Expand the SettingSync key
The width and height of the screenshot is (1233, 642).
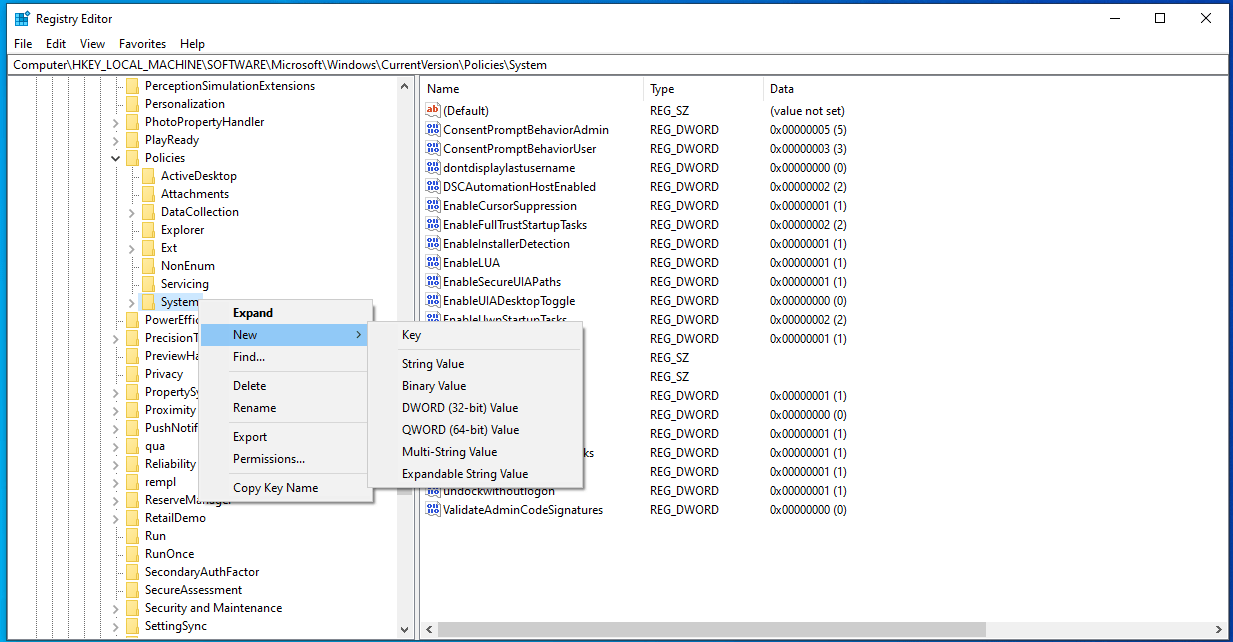click(116, 626)
